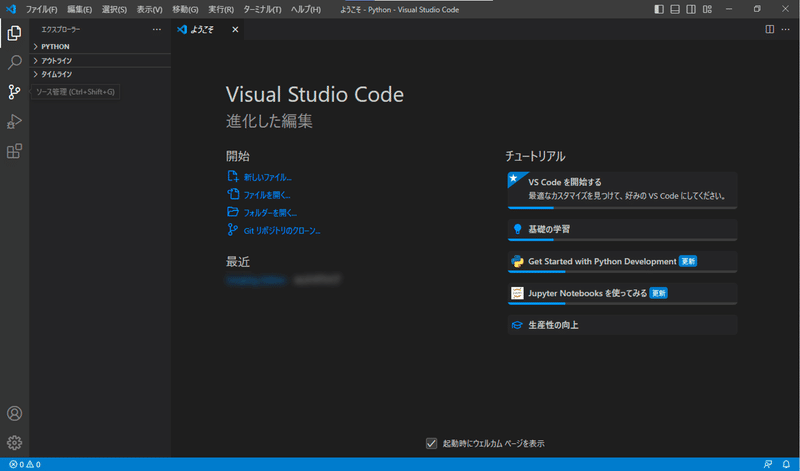Open VS Code を開始する walkthrough

pos(622,190)
